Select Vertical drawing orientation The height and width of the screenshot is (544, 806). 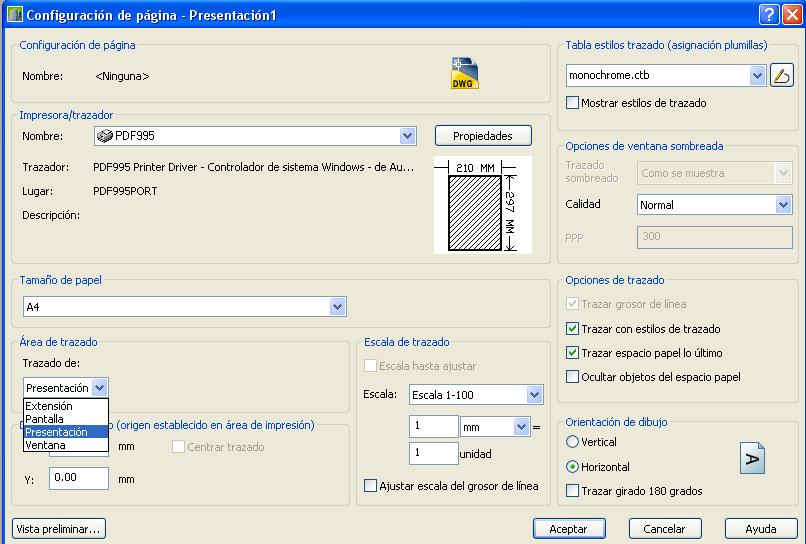tap(573, 442)
